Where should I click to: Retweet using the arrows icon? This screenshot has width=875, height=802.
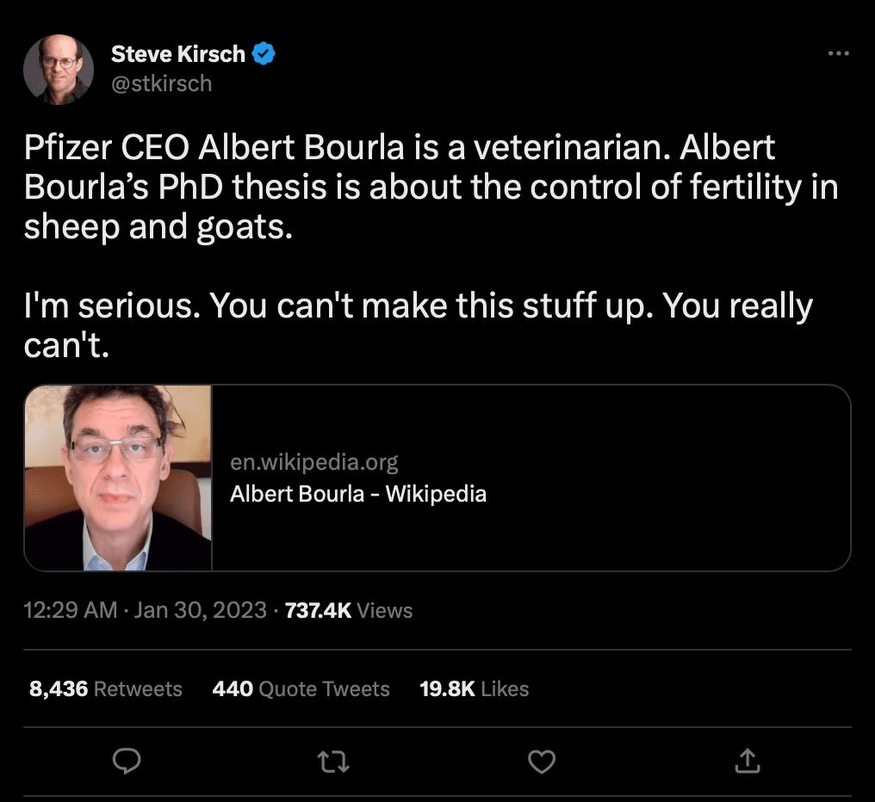click(x=332, y=762)
